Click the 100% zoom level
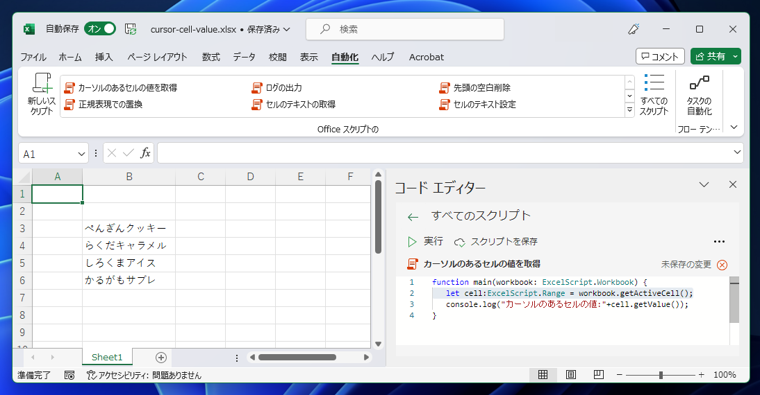This screenshot has height=395, width=760. pos(725,375)
